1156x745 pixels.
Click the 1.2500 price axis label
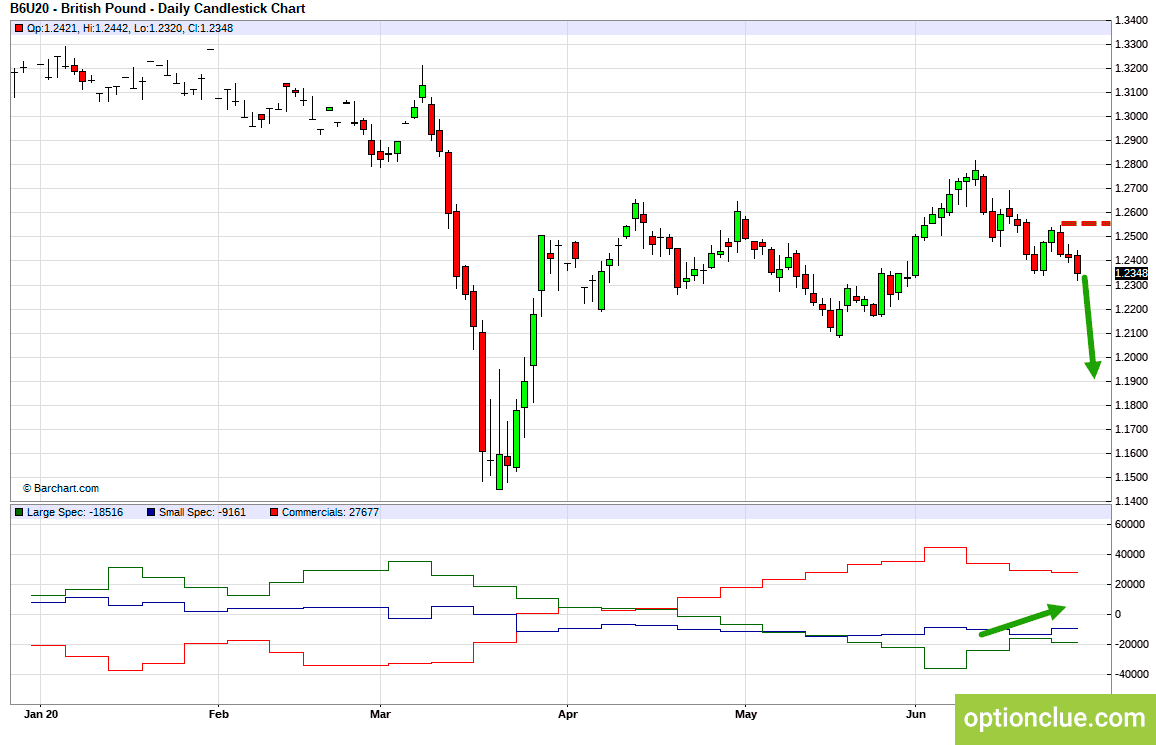click(1131, 237)
